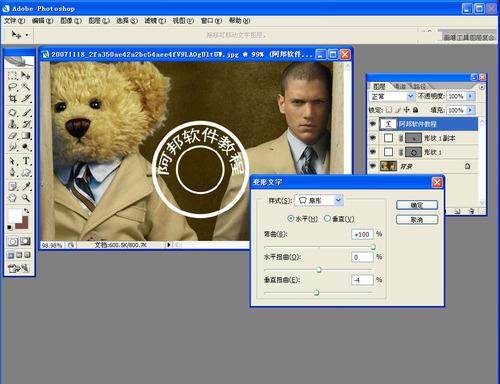Select the Custom Shape tool
The image size is (500, 384).
(26, 173)
